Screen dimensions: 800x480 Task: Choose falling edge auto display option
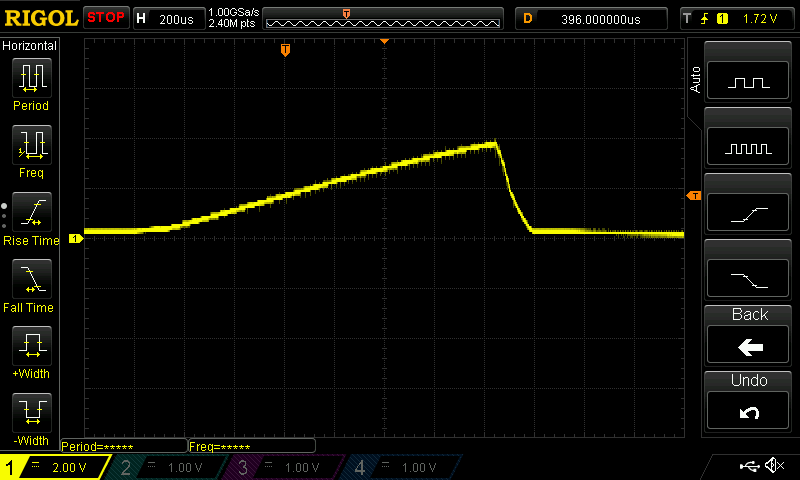coord(748,279)
